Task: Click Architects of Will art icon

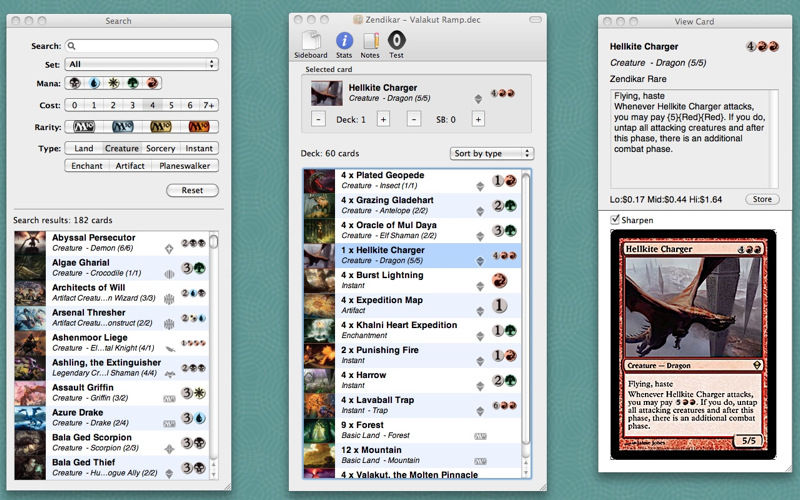Action: point(30,293)
